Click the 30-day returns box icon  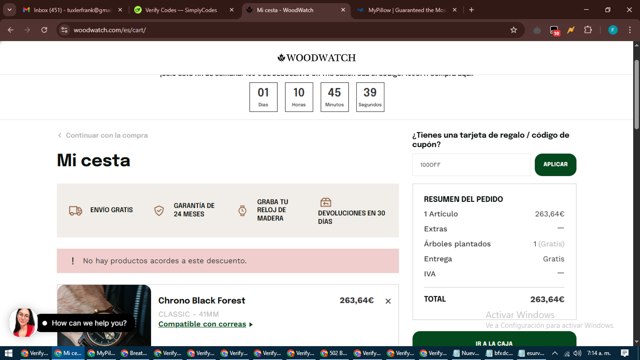(x=326, y=202)
